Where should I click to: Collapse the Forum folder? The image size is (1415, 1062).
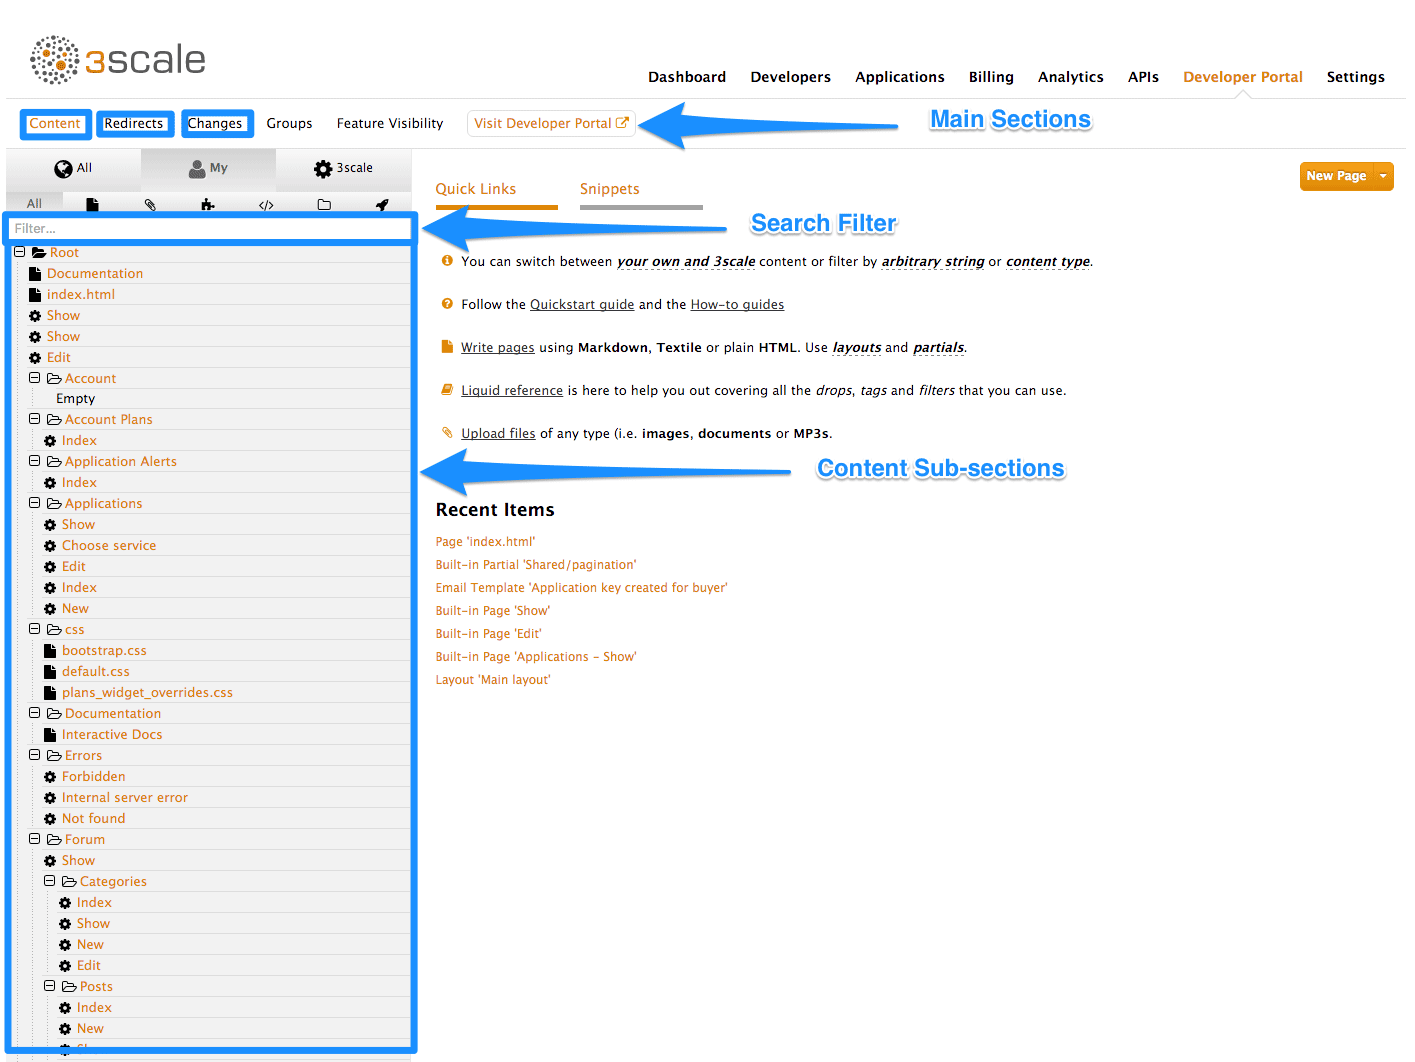(x=34, y=839)
